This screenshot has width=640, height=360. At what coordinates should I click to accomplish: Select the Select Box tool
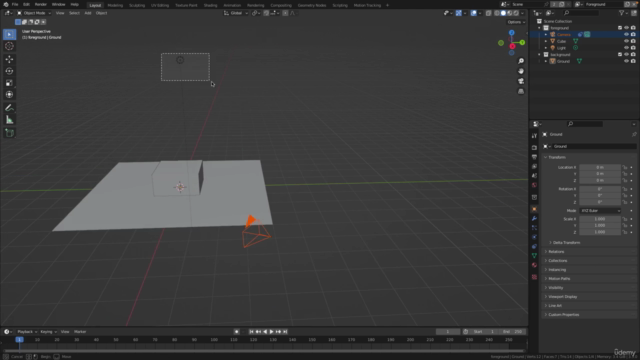pyautogui.click(x=9, y=34)
